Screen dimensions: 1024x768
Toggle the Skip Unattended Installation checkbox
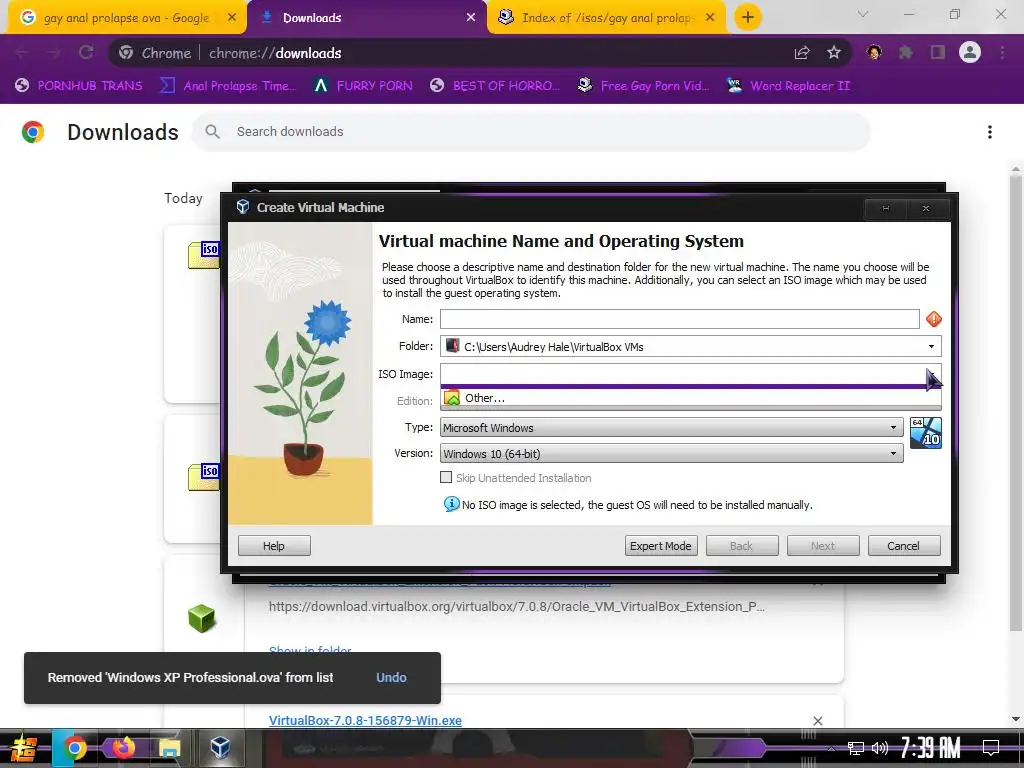pos(446,477)
